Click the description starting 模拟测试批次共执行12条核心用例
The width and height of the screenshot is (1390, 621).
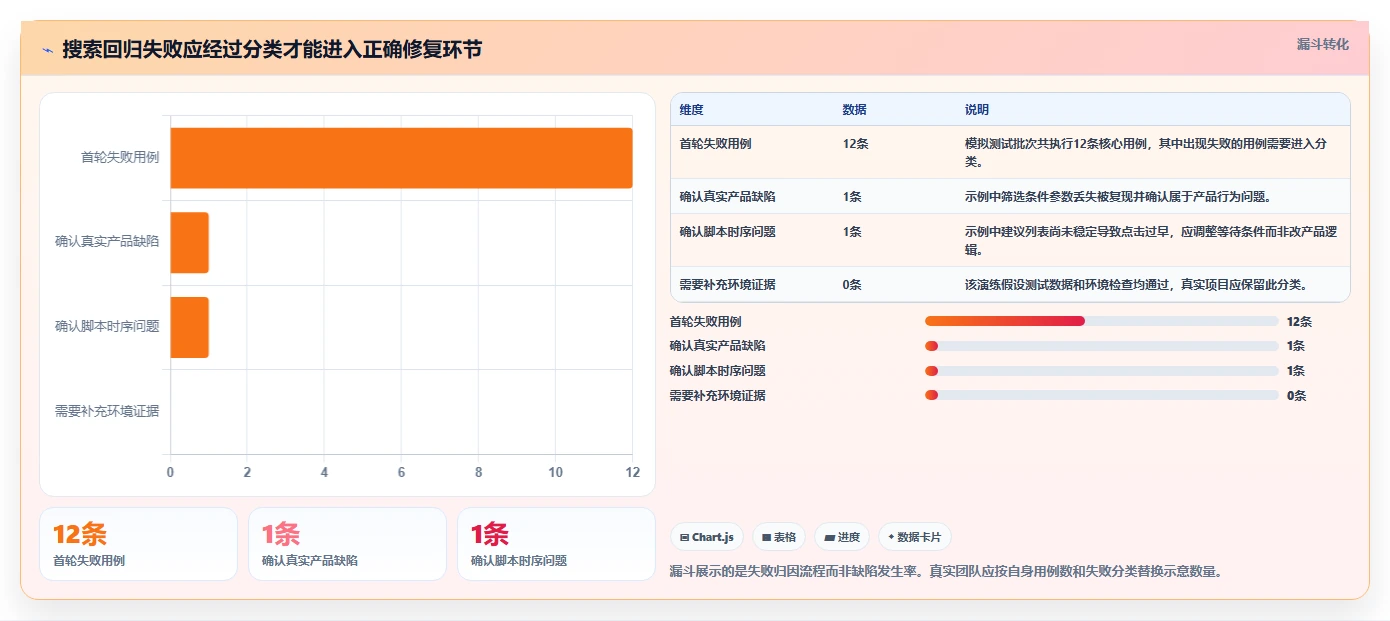(1146, 153)
